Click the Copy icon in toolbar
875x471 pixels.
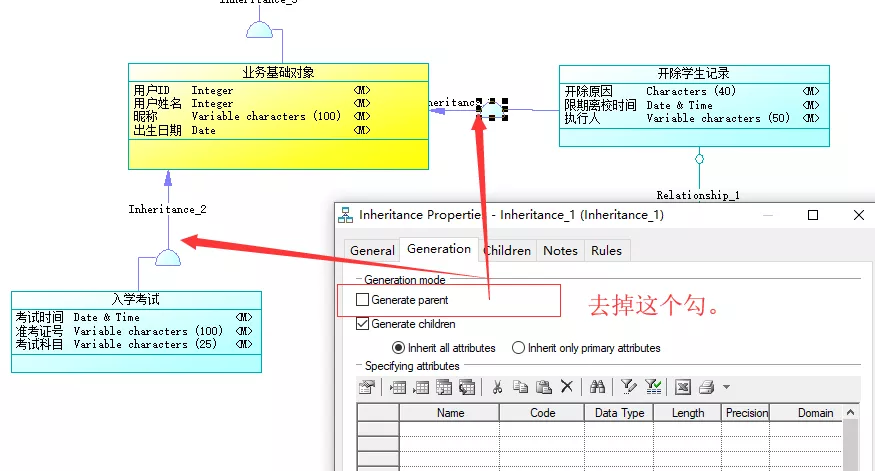pos(520,387)
